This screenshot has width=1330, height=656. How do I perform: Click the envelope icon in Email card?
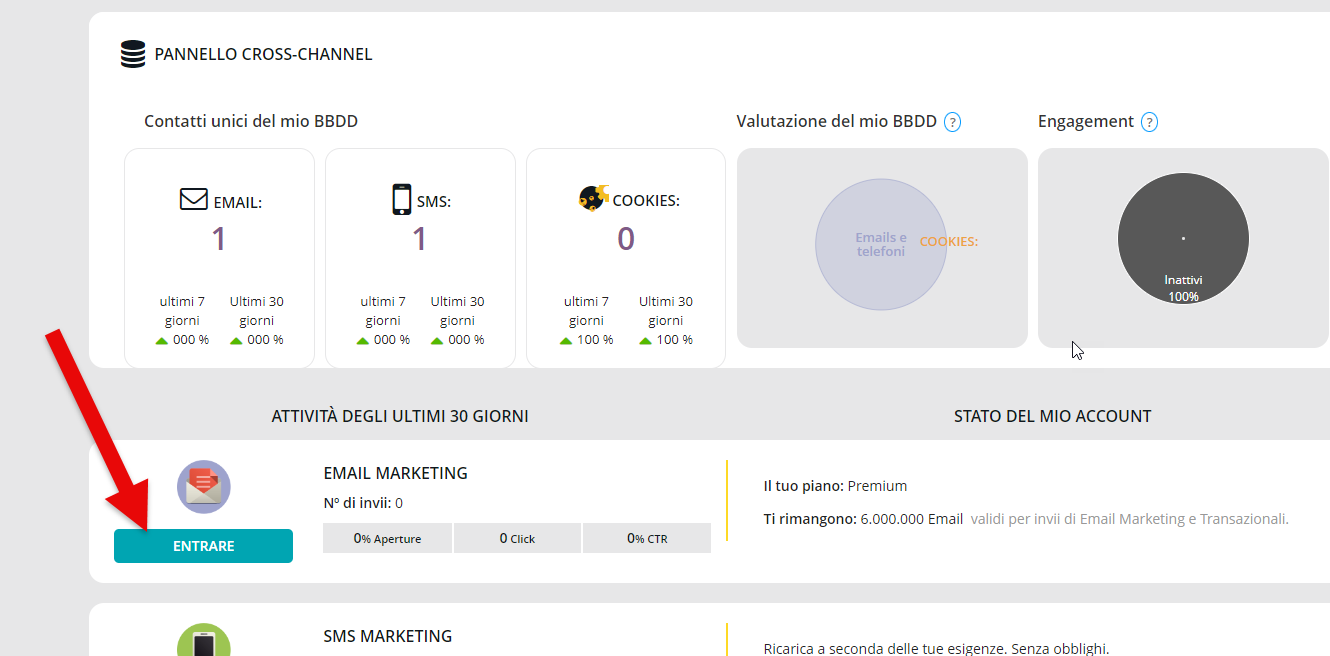click(x=194, y=200)
